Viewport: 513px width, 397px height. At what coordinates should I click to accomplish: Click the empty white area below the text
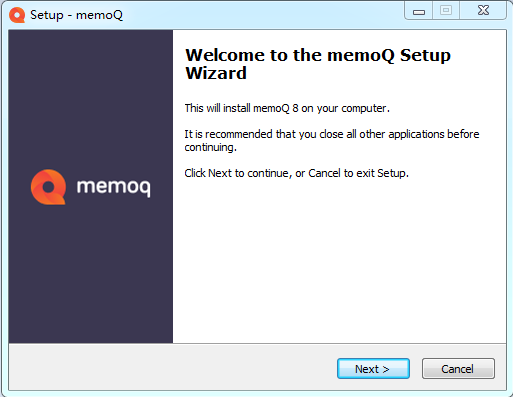coord(339,260)
